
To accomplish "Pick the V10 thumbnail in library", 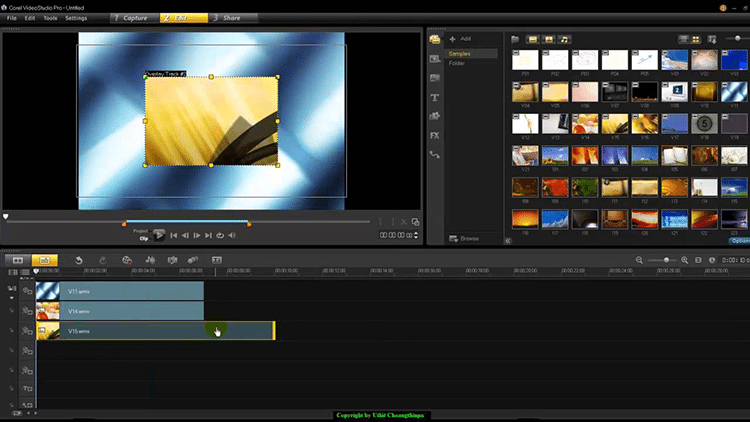I will click(x=704, y=92).
